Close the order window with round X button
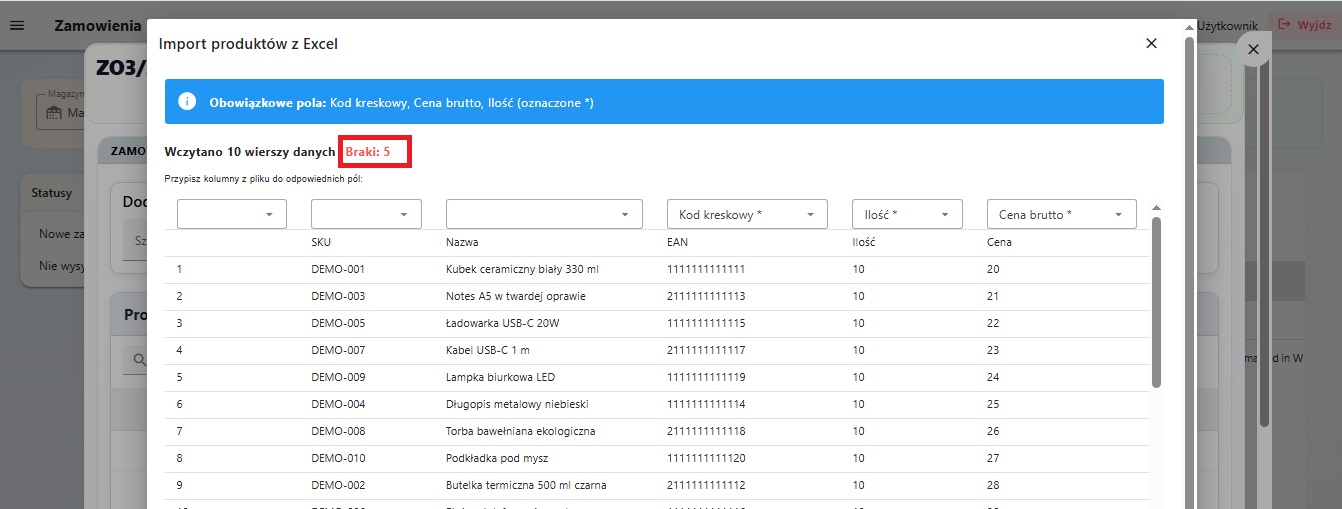1342x509 pixels. [x=1253, y=49]
